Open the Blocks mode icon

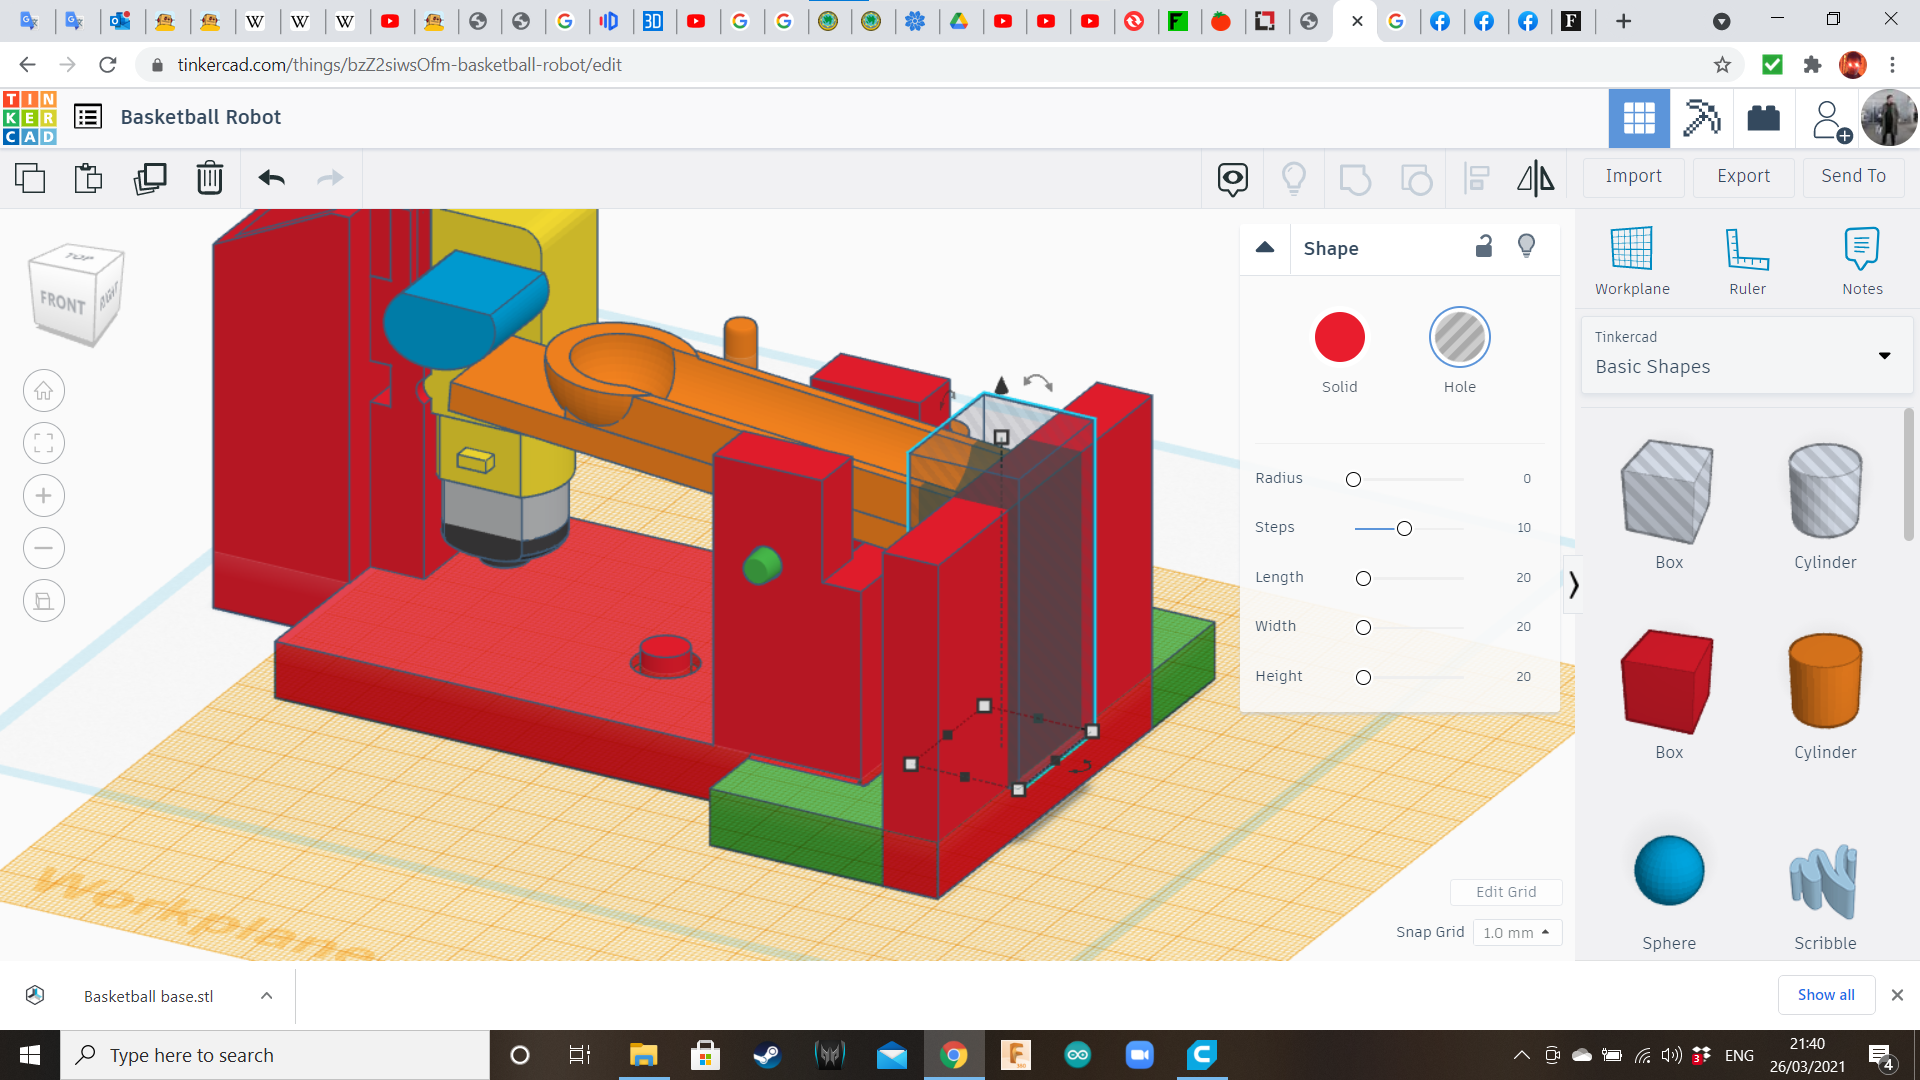pos(1701,118)
